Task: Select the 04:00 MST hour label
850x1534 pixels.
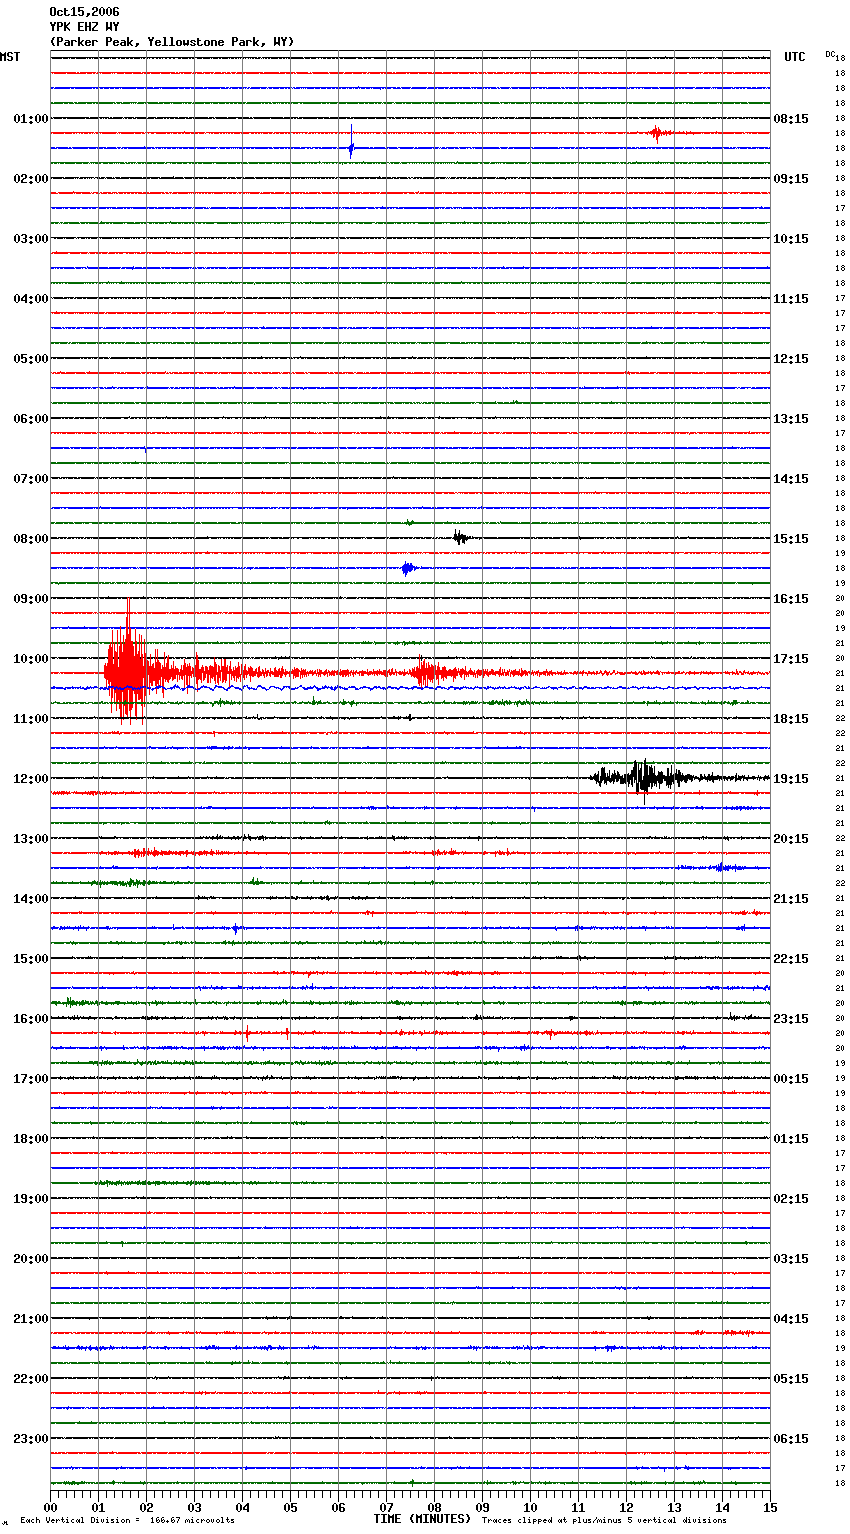Action: [30, 299]
